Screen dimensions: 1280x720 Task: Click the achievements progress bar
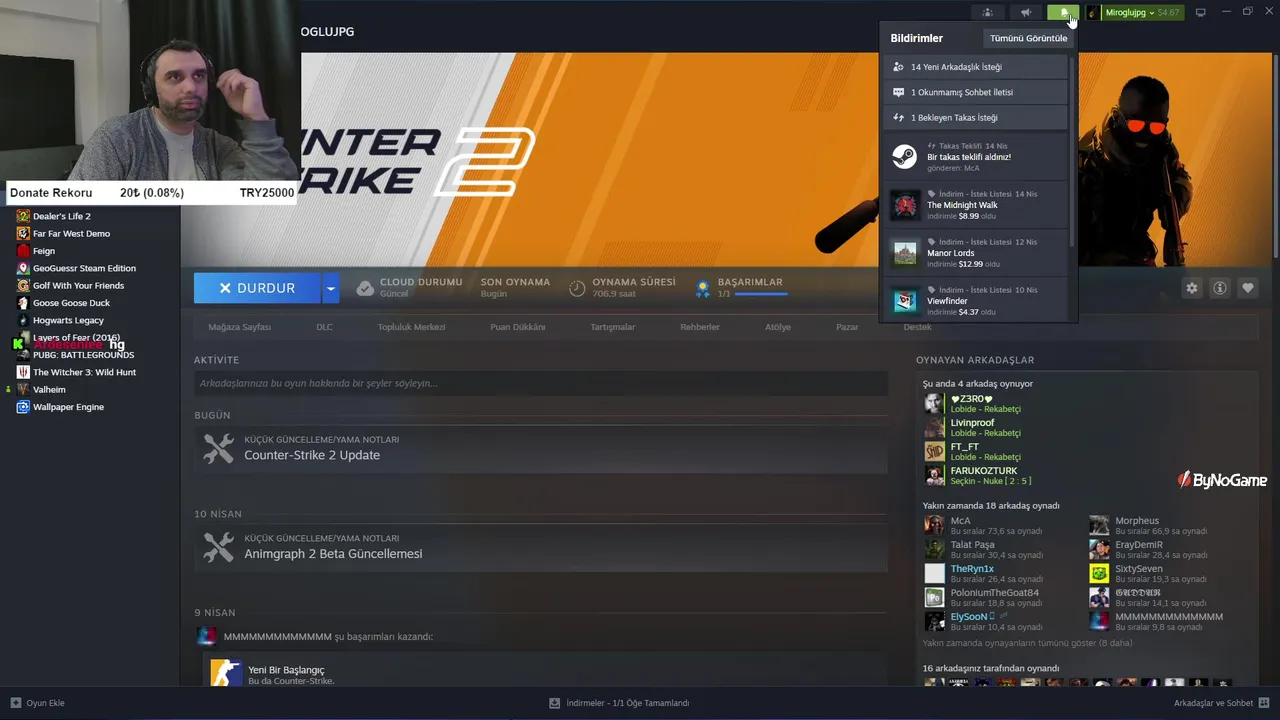click(761, 294)
